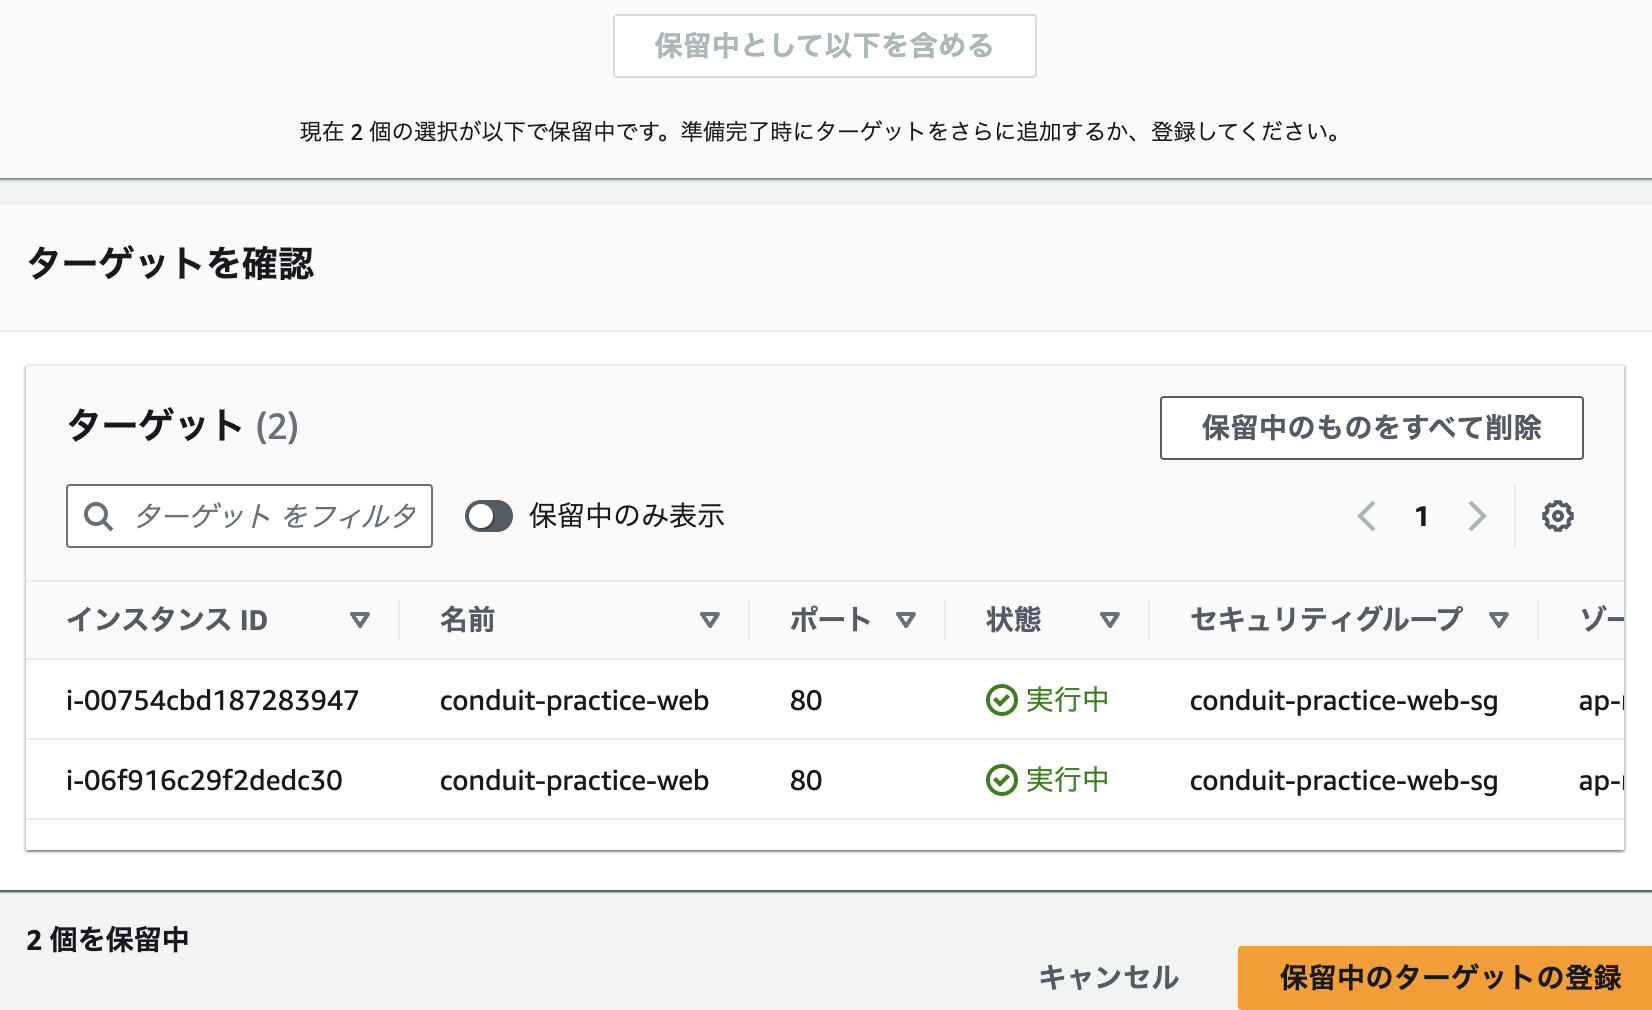Screen dimensions: 1652x1010
Task: Click the キャンセル button
Action: [1108, 978]
